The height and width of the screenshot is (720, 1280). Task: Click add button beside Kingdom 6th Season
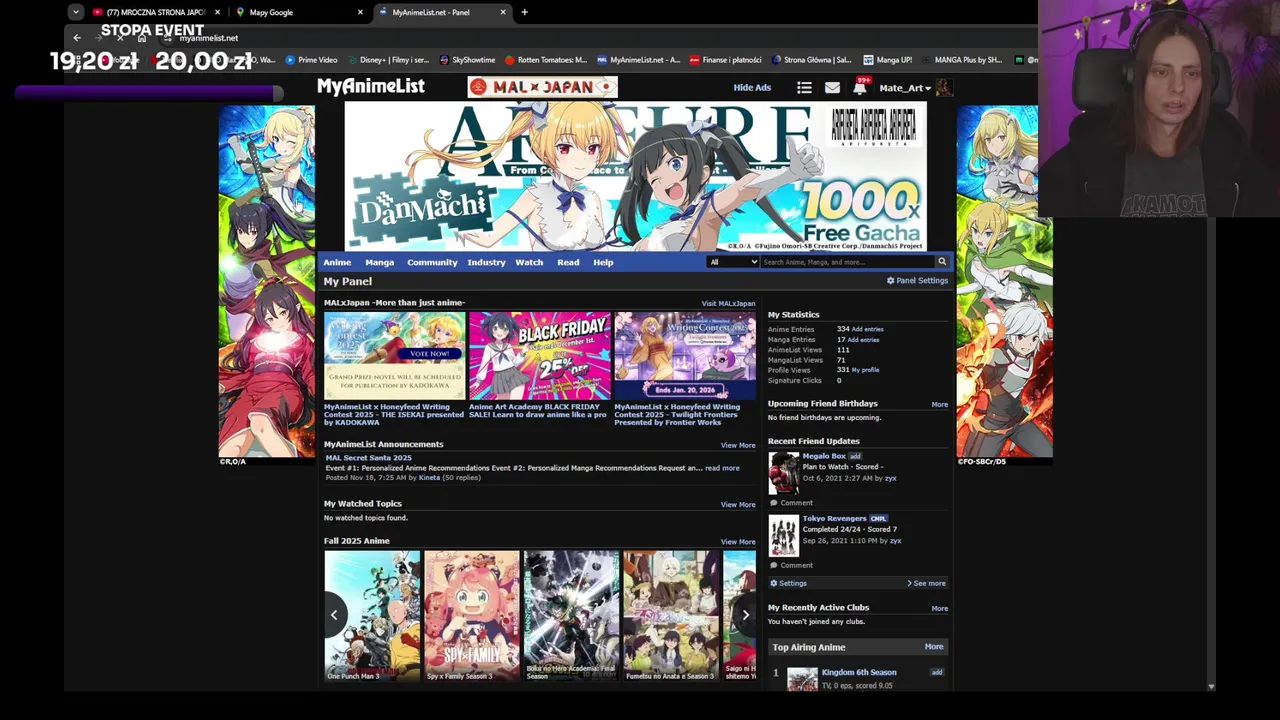[x=937, y=673]
